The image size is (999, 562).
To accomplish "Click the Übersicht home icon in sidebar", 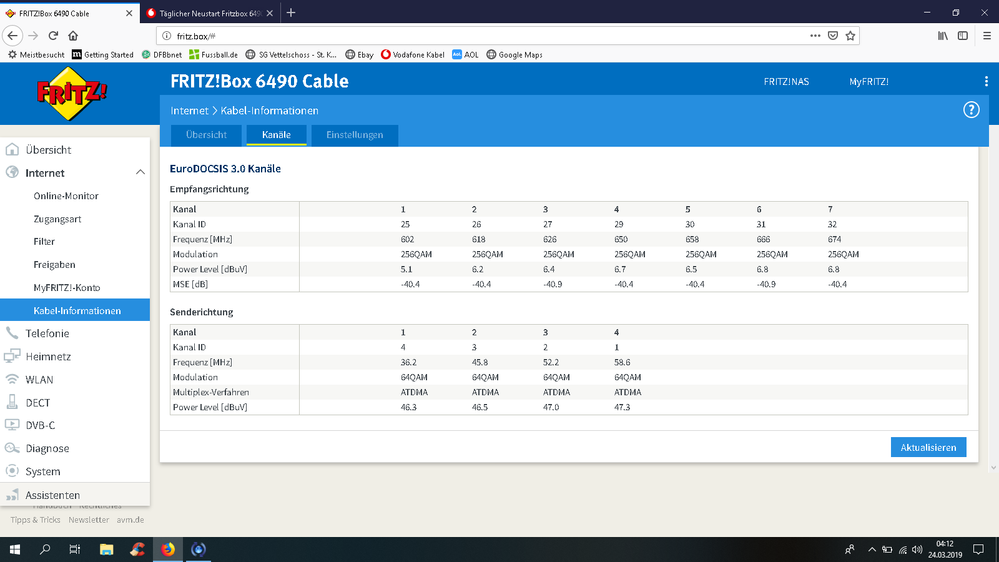I will click(12, 150).
